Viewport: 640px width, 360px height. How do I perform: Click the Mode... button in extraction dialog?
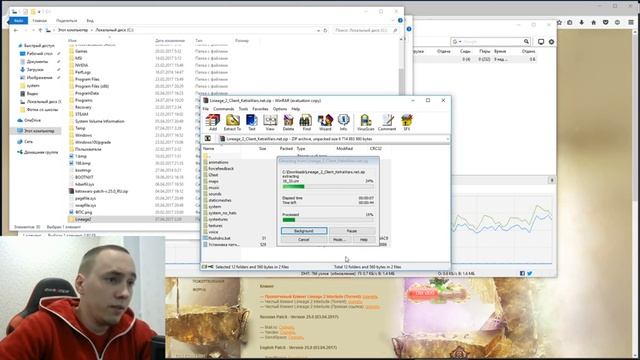[339, 240]
